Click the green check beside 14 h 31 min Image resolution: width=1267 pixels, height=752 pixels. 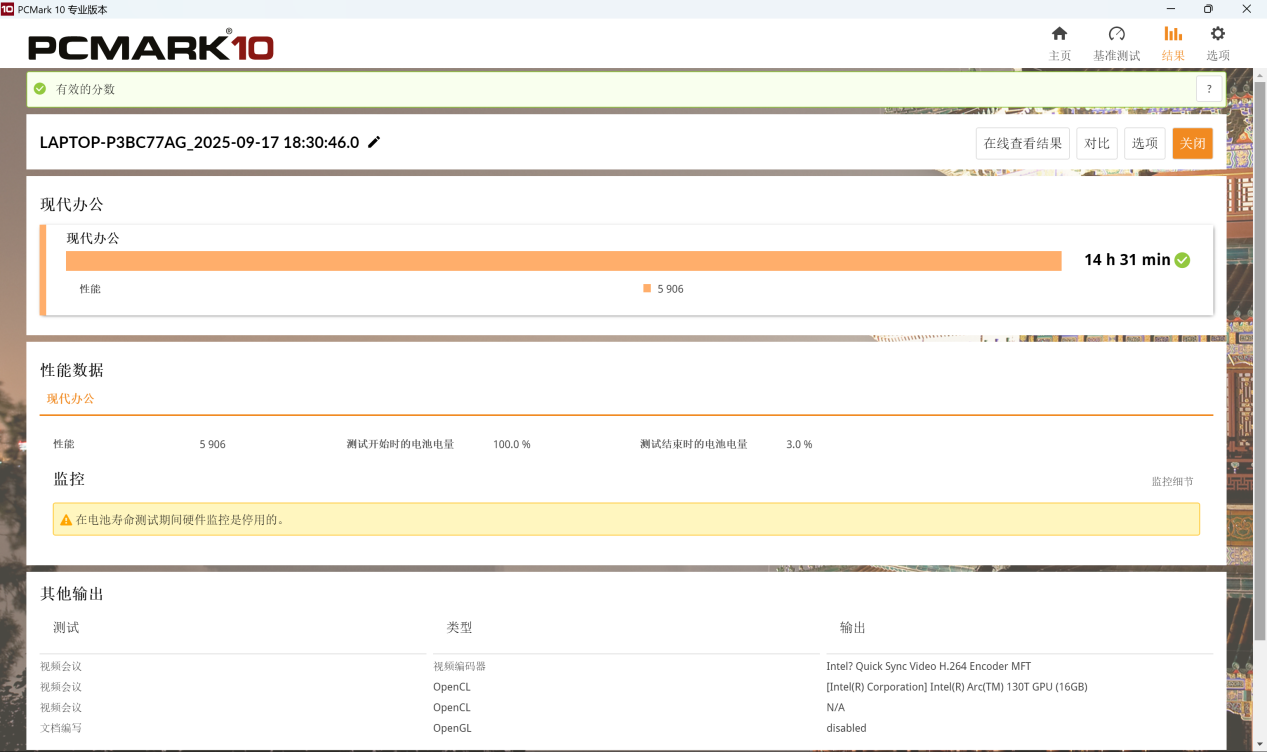pos(1182,260)
